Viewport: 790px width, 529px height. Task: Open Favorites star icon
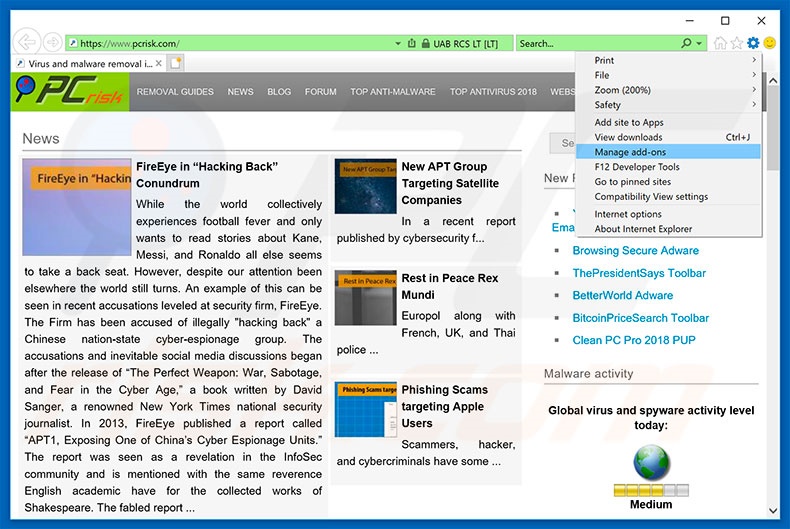(x=737, y=43)
